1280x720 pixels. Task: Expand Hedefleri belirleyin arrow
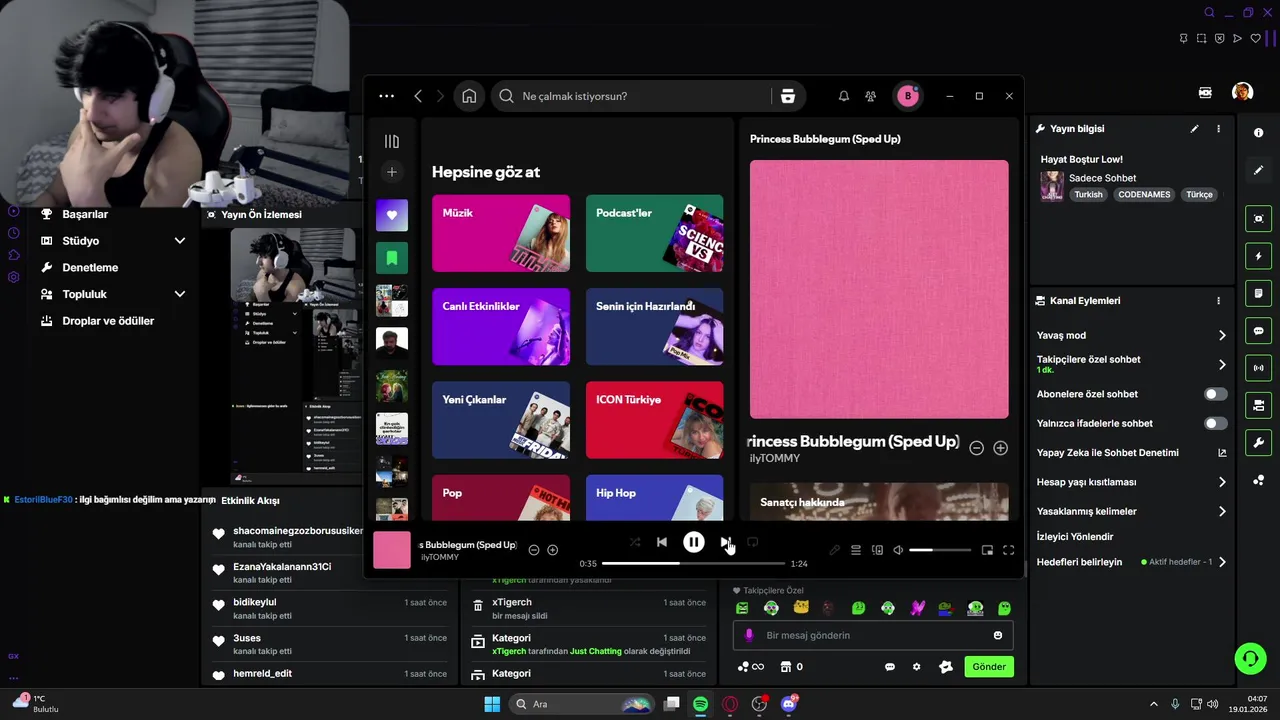pyautogui.click(x=1222, y=562)
